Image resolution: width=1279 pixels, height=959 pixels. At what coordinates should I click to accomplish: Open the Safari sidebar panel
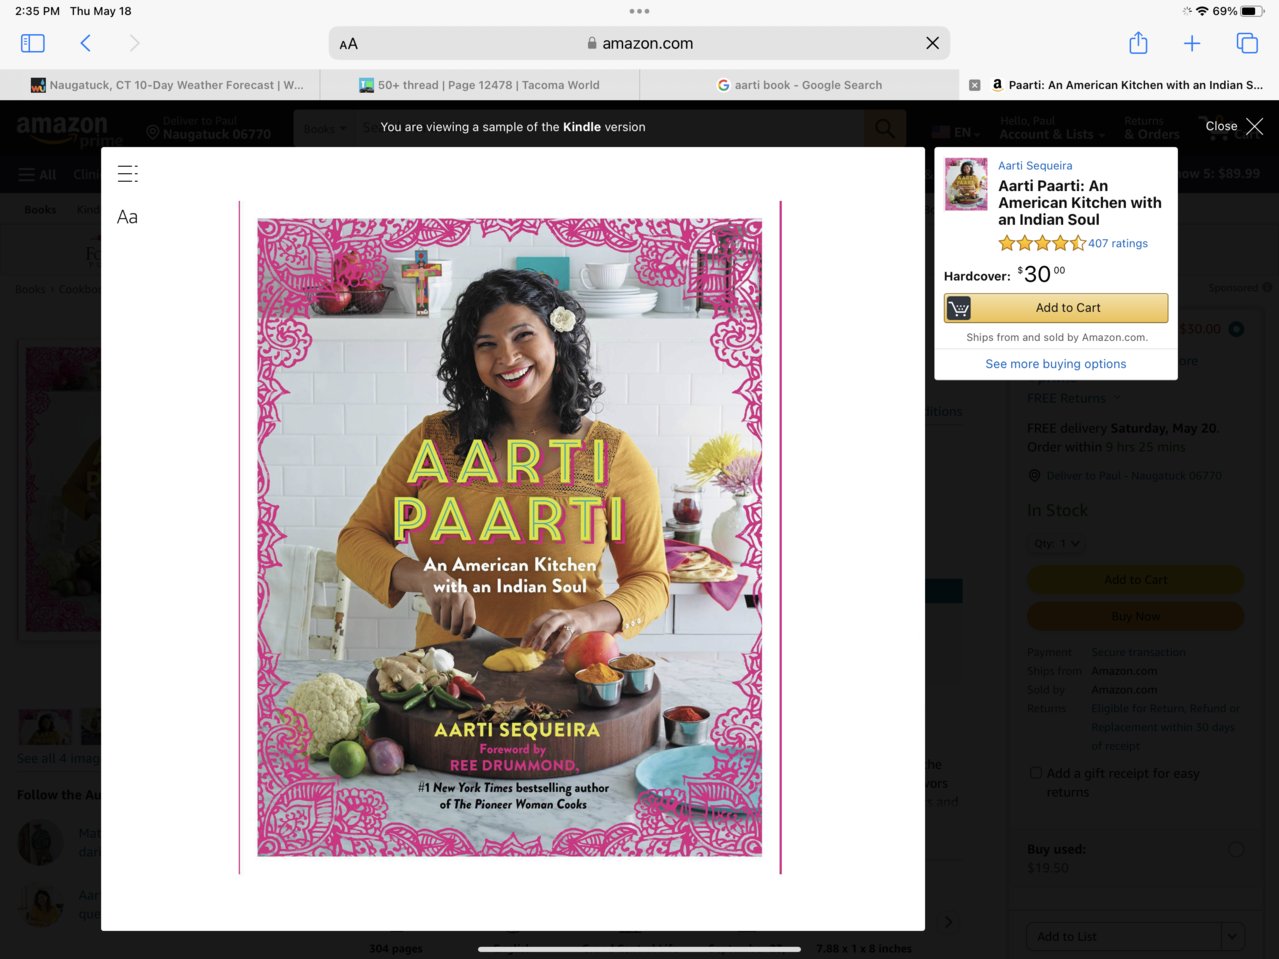(x=32, y=43)
